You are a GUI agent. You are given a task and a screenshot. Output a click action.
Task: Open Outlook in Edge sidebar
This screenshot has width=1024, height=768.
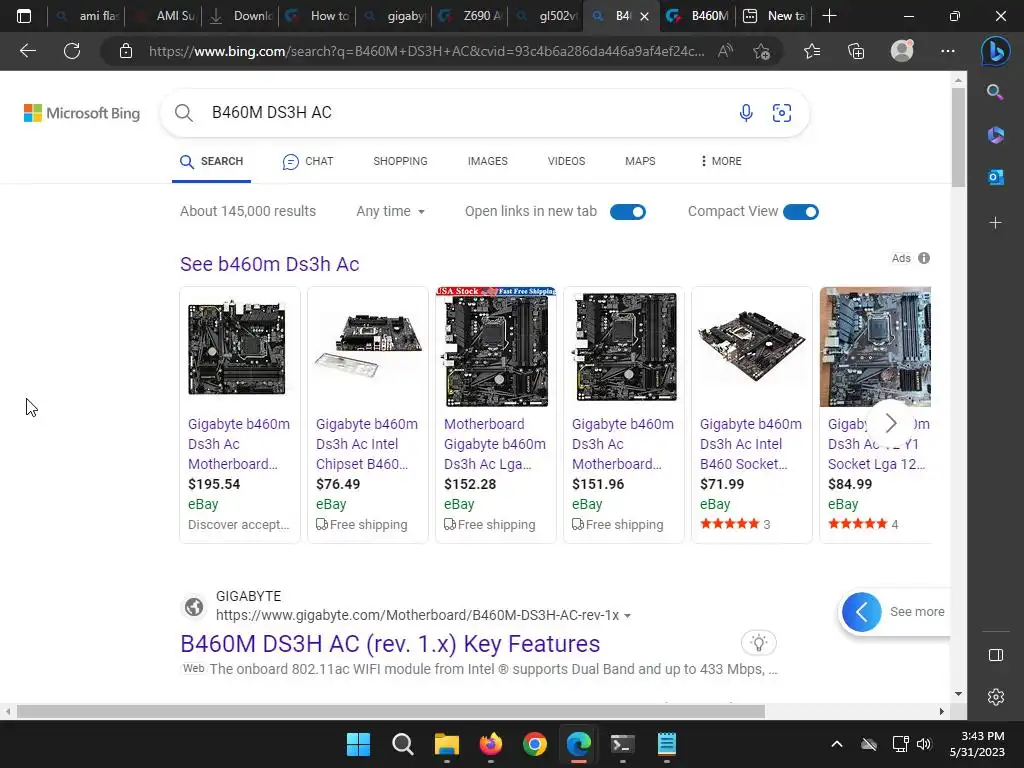(995, 176)
